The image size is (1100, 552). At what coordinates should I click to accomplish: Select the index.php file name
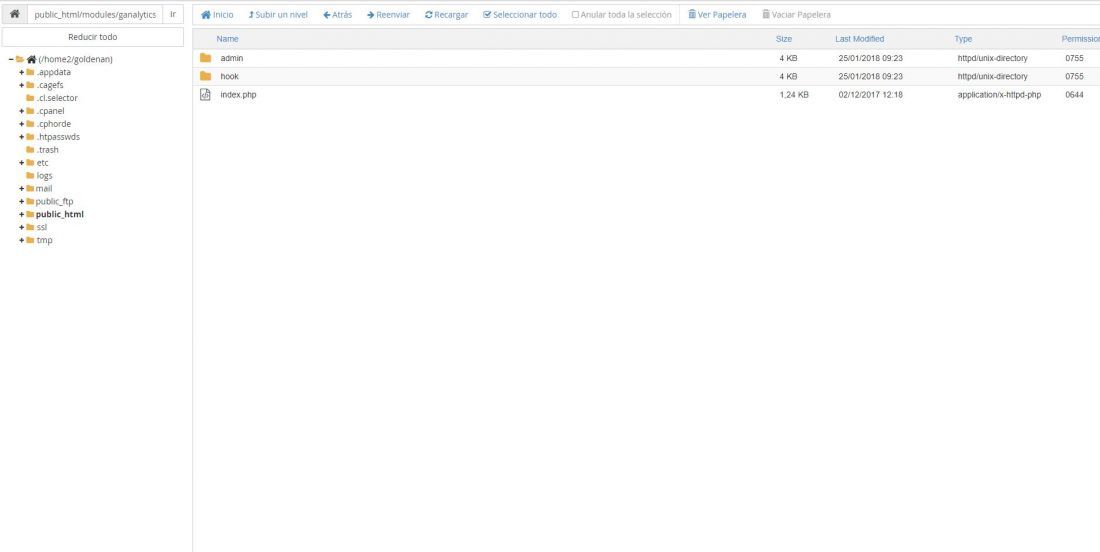point(239,95)
